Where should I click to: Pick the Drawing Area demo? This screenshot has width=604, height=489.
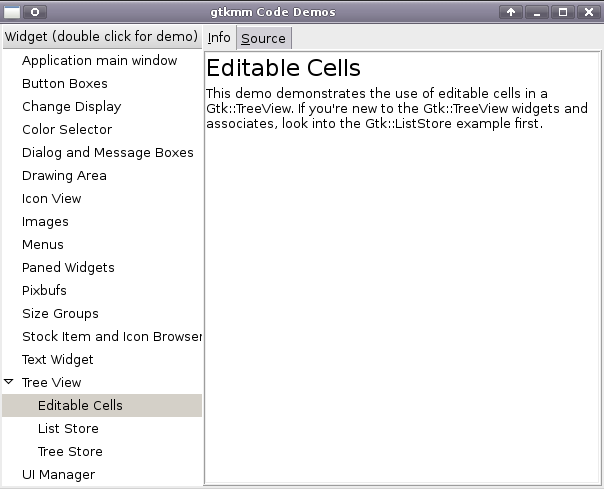tap(64, 176)
